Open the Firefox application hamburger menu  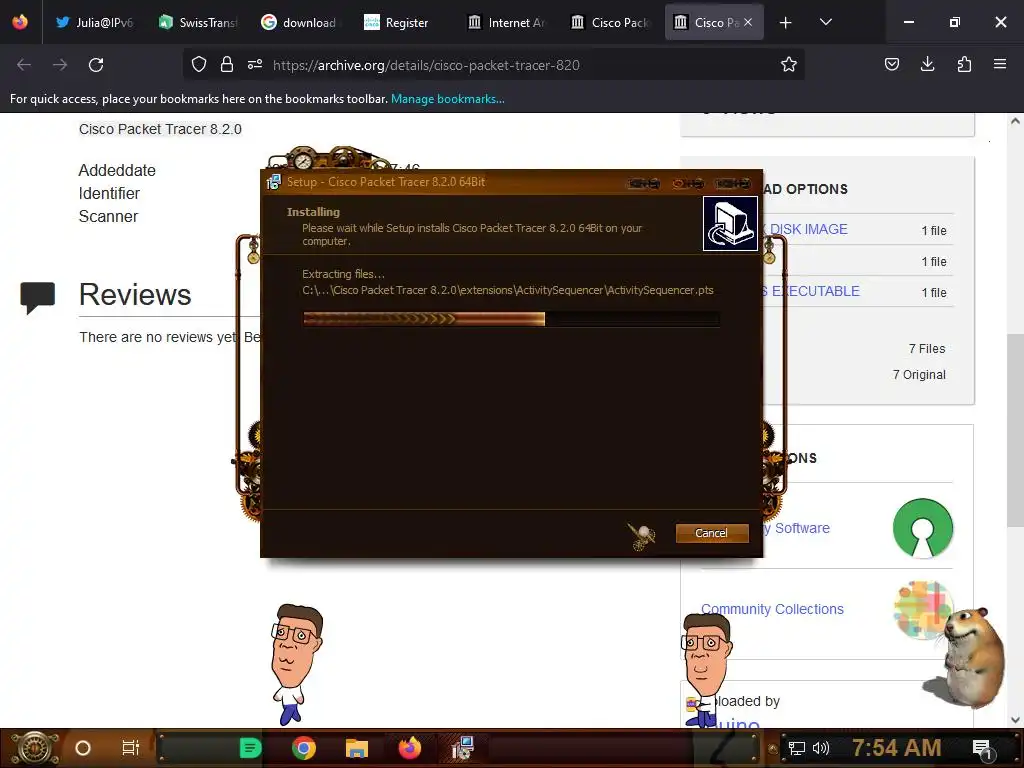tap(1000, 65)
